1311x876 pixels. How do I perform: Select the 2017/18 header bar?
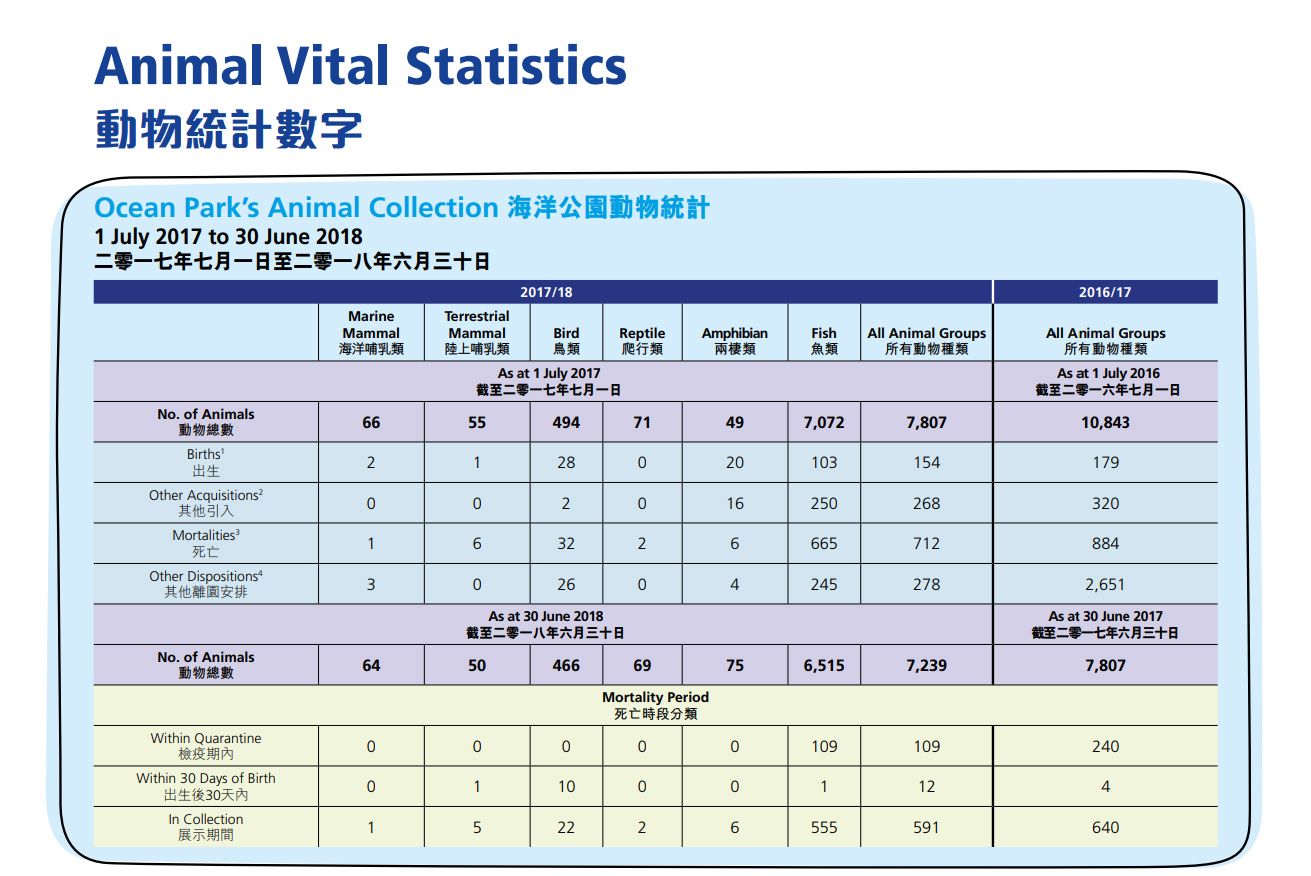[x=546, y=292]
